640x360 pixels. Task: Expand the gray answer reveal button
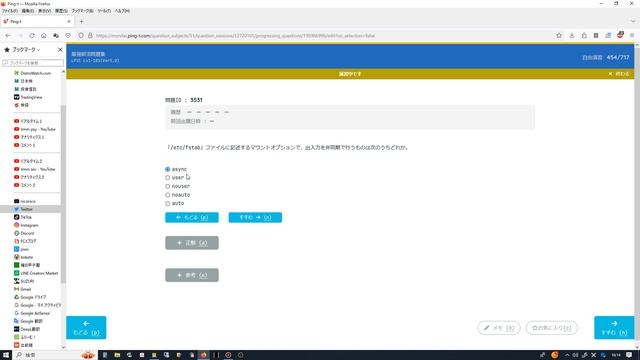pyautogui.click(x=192, y=243)
